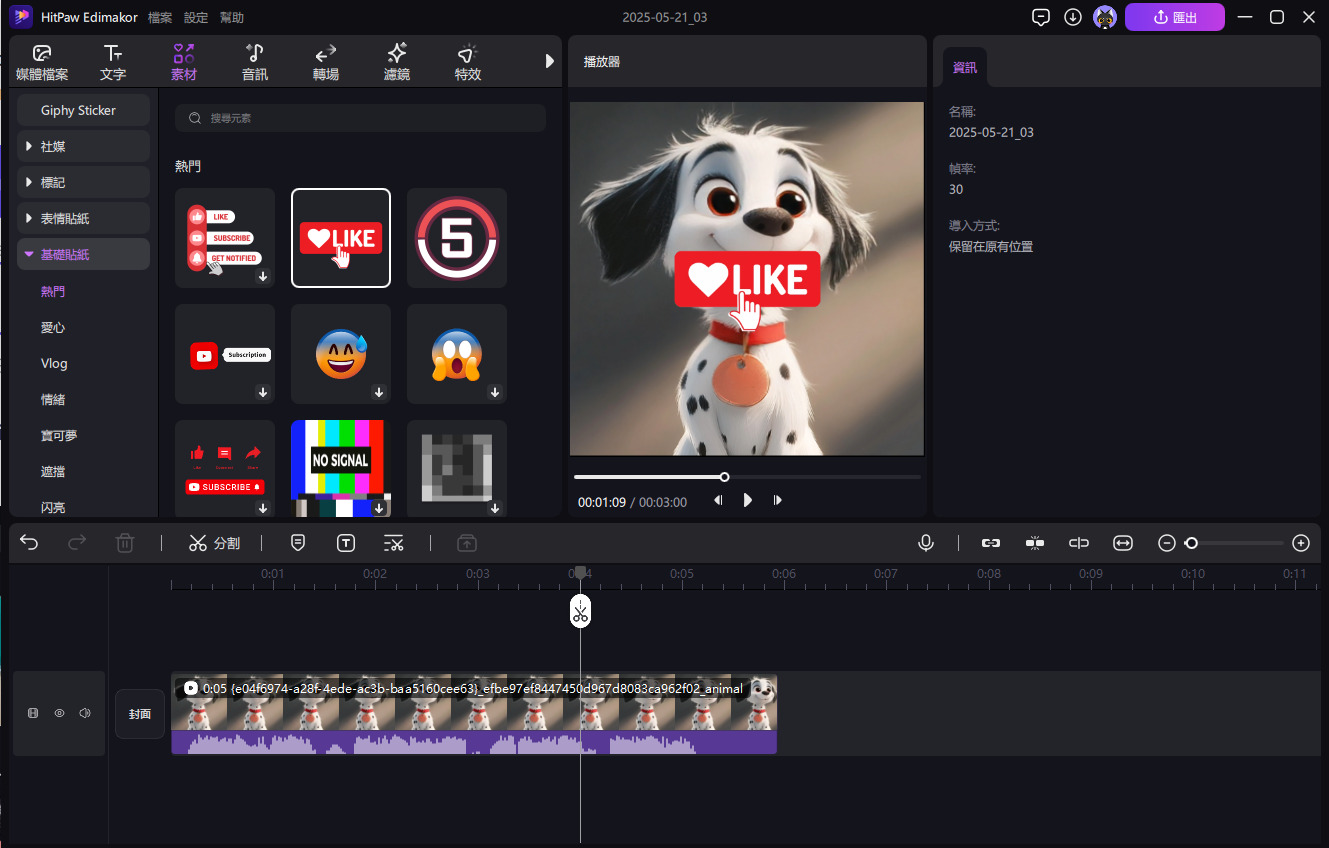Download the sweating laugh emoji via arrow

[379, 393]
